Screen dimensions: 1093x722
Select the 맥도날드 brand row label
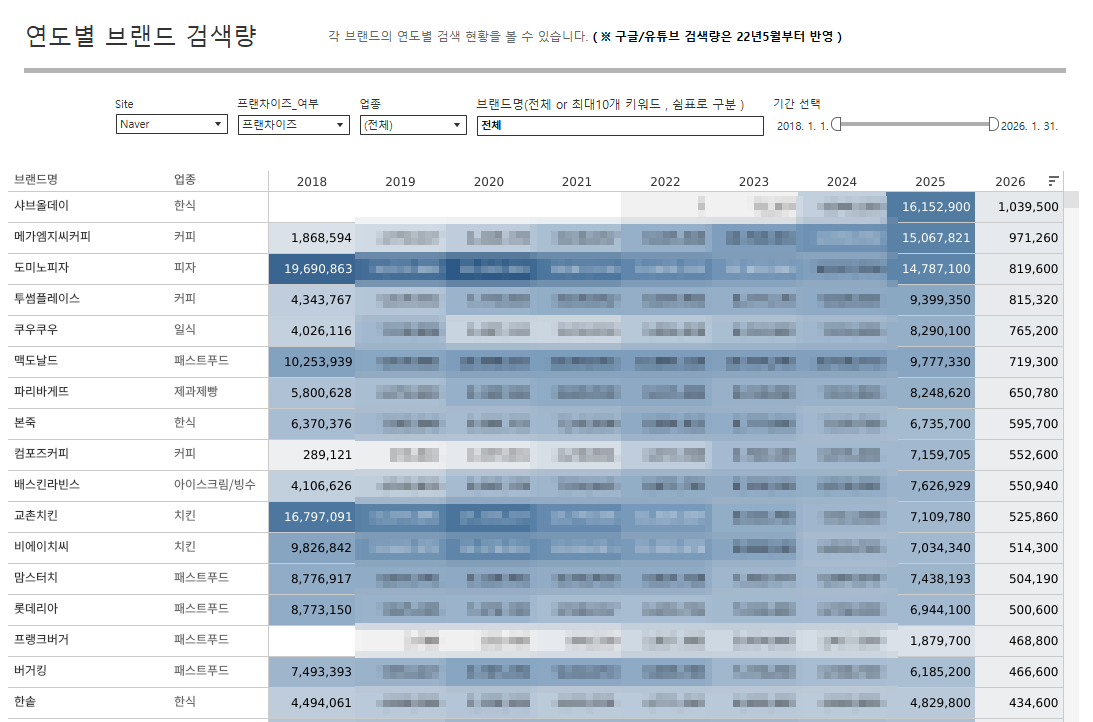[x=39, y=361]
